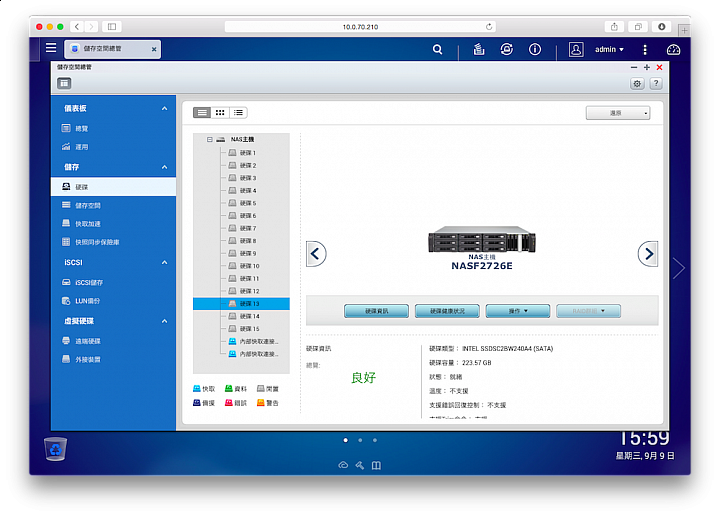Open the 還原 dropdown at top right
The height and width of the screenshot is (518, 720).
[618, 113]
